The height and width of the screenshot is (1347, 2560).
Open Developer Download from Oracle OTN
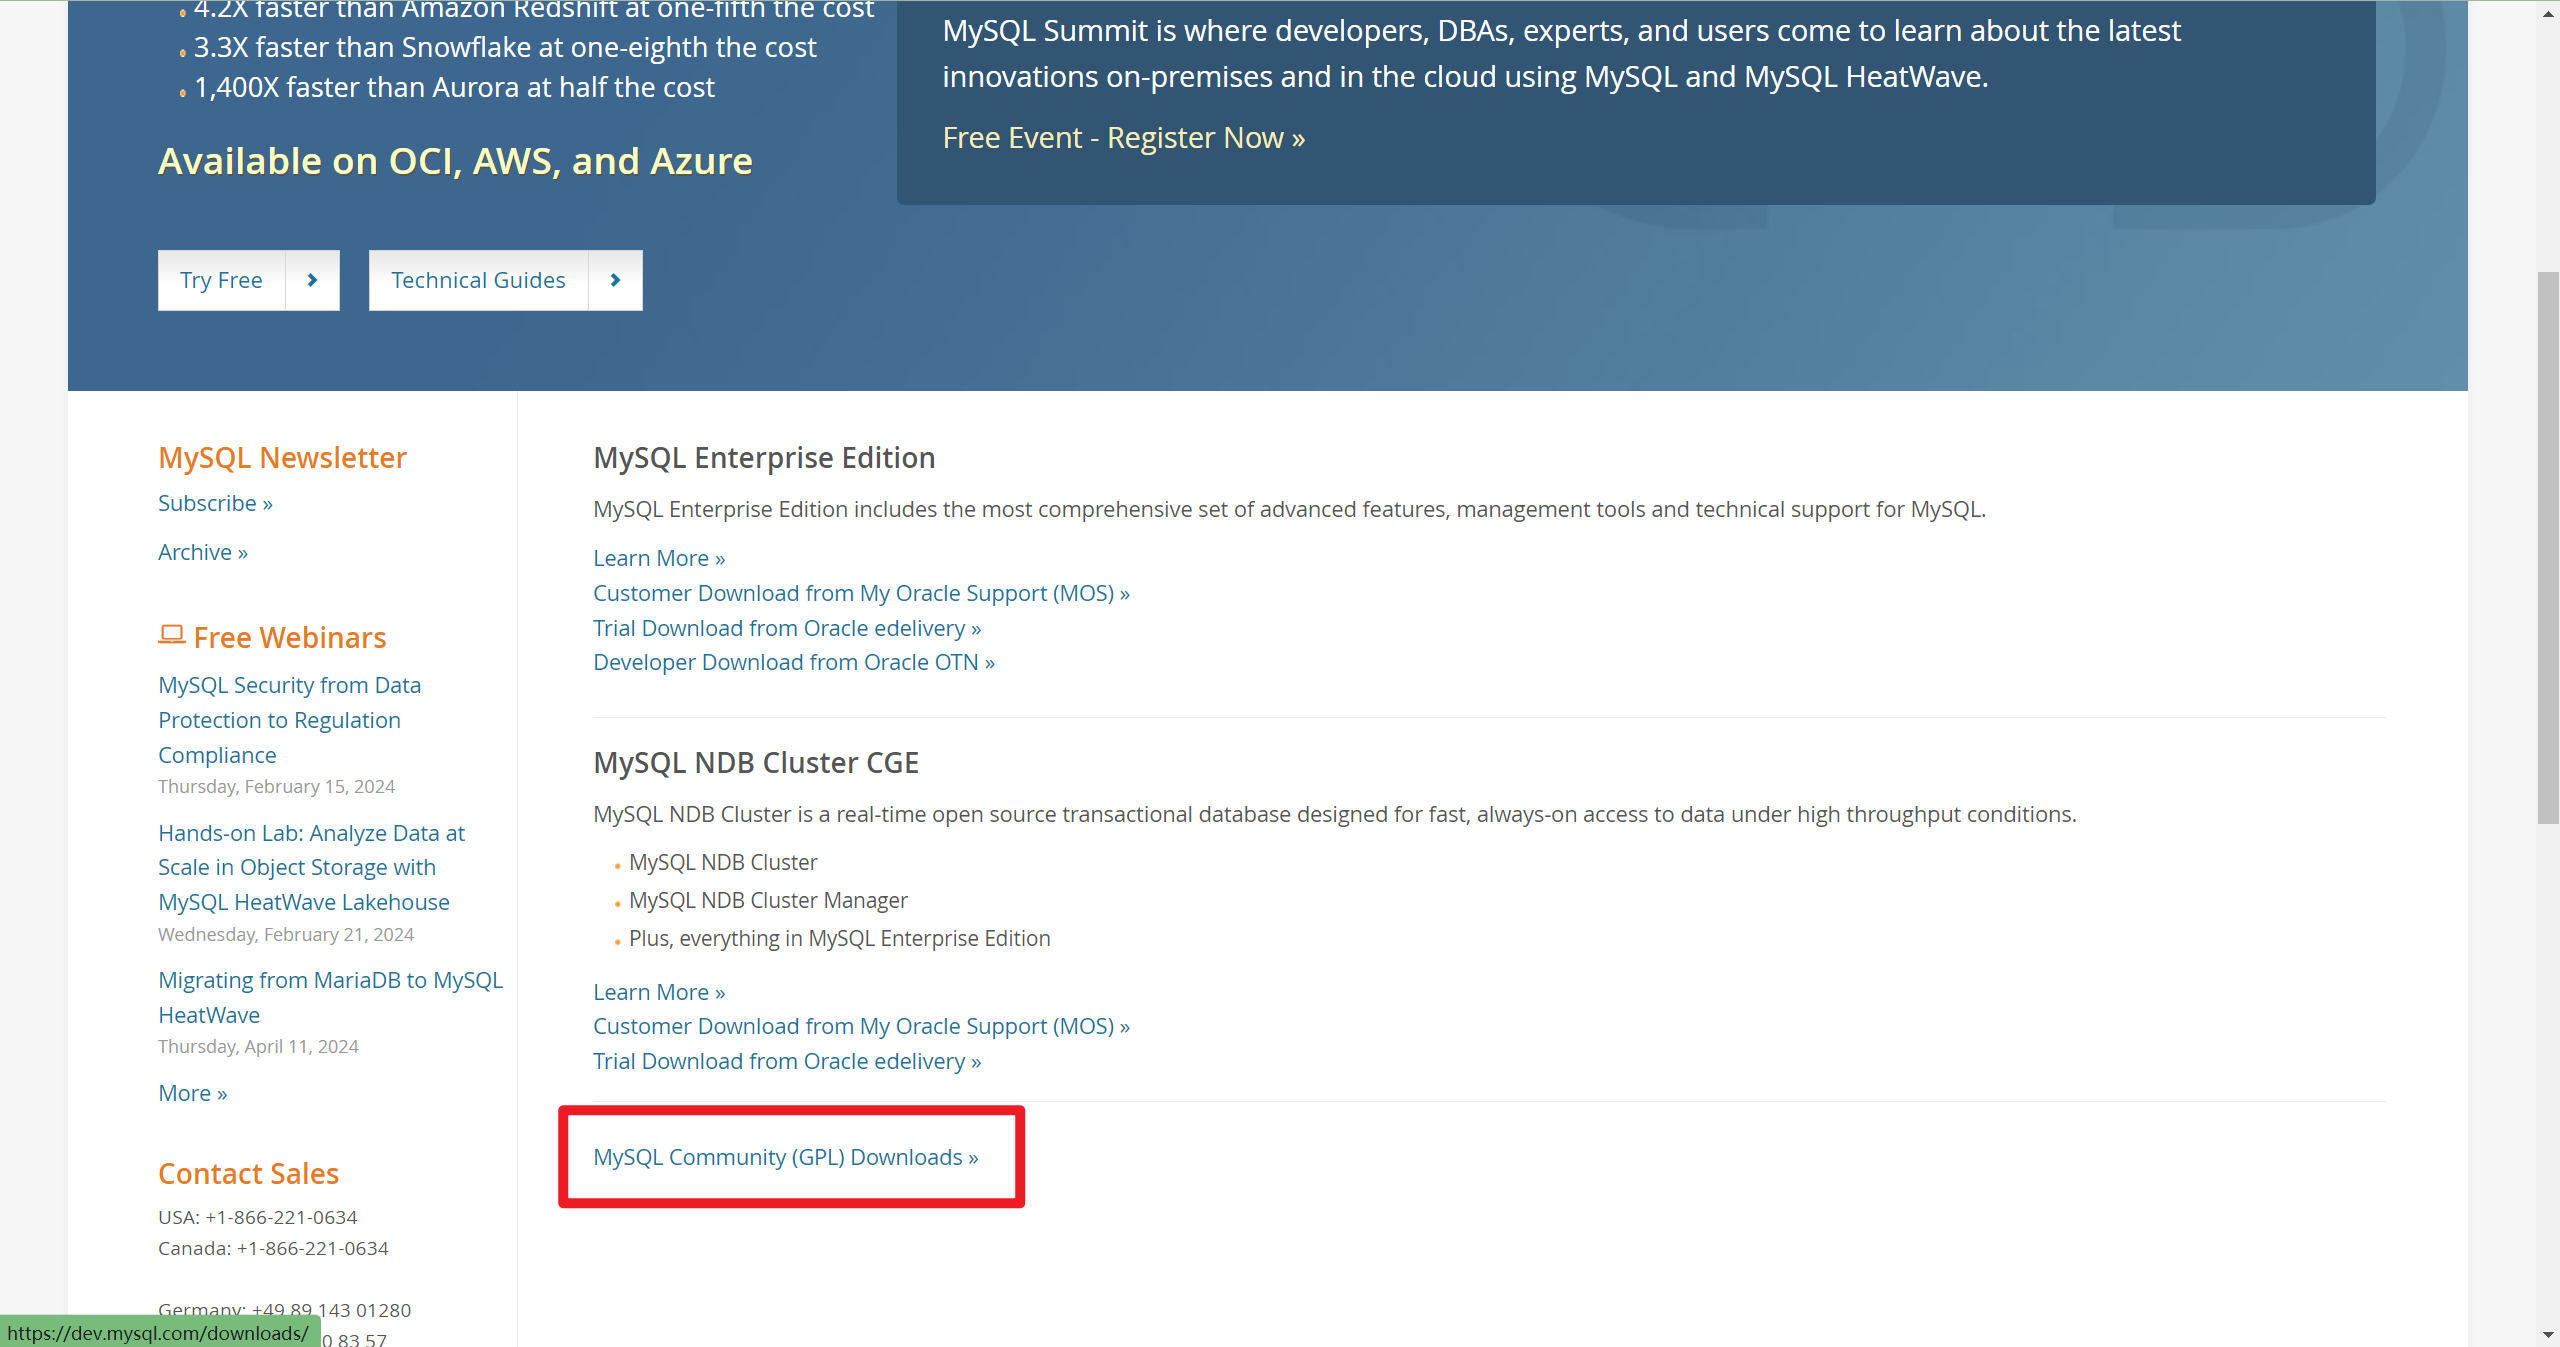(x=793, y=662)
